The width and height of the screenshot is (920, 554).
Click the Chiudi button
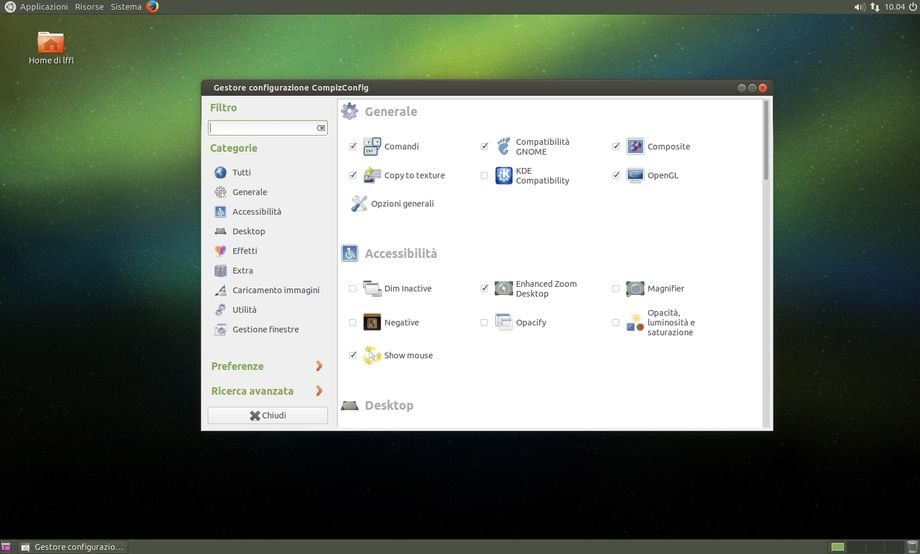pos(267,416)
